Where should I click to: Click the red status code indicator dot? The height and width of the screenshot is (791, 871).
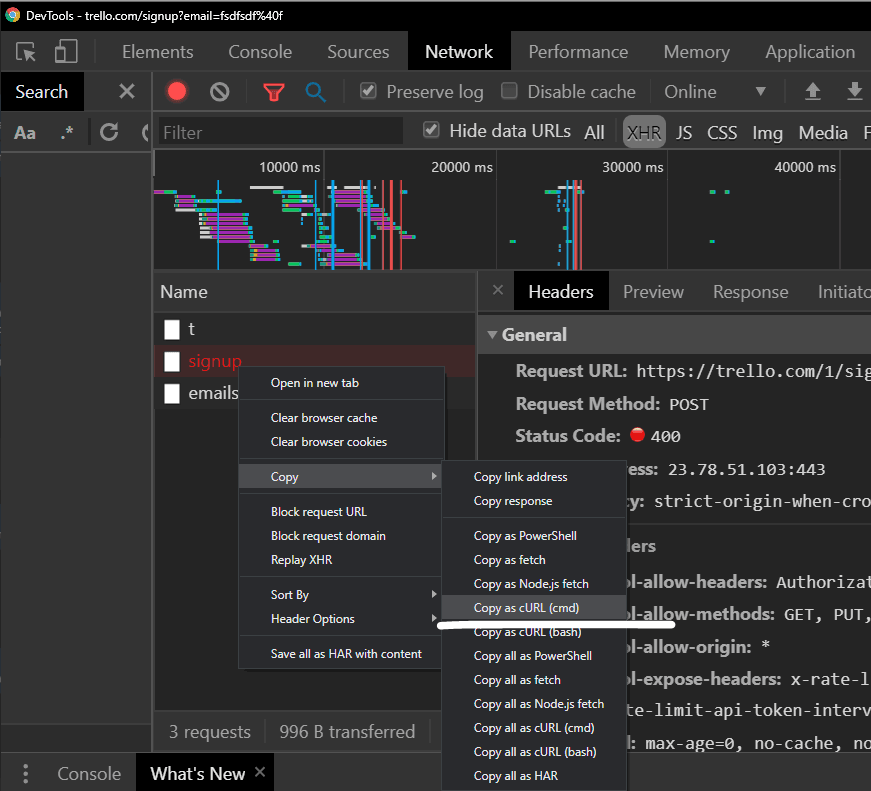(x=637, y=434)
